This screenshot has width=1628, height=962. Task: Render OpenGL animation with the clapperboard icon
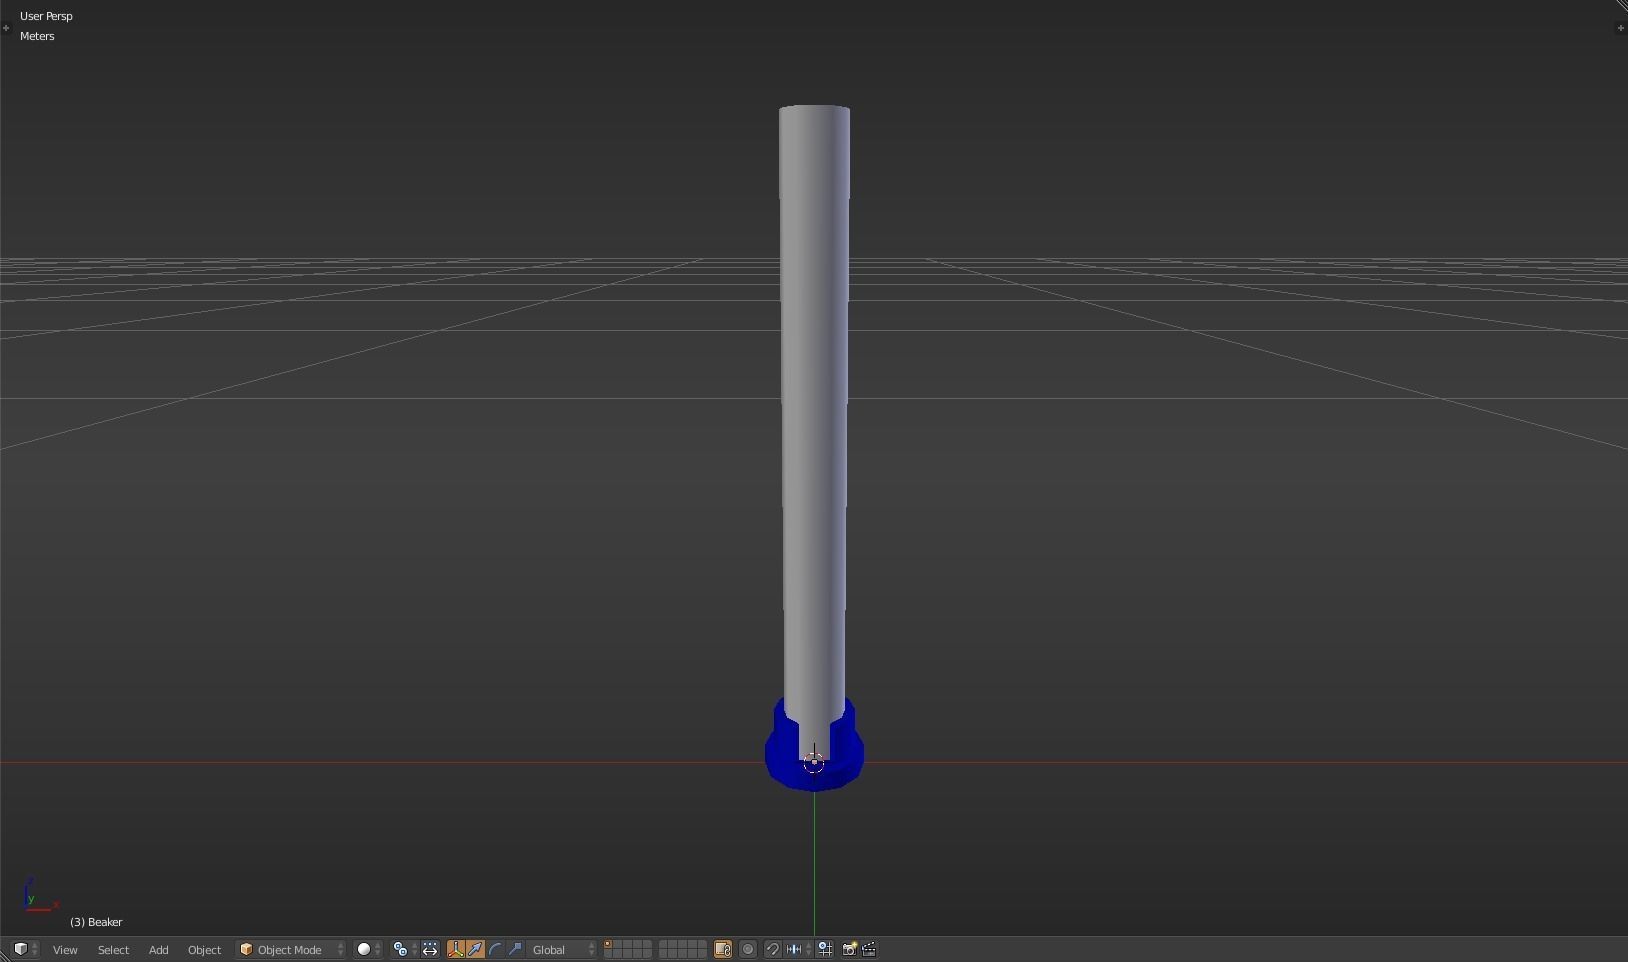coord(869,949)
